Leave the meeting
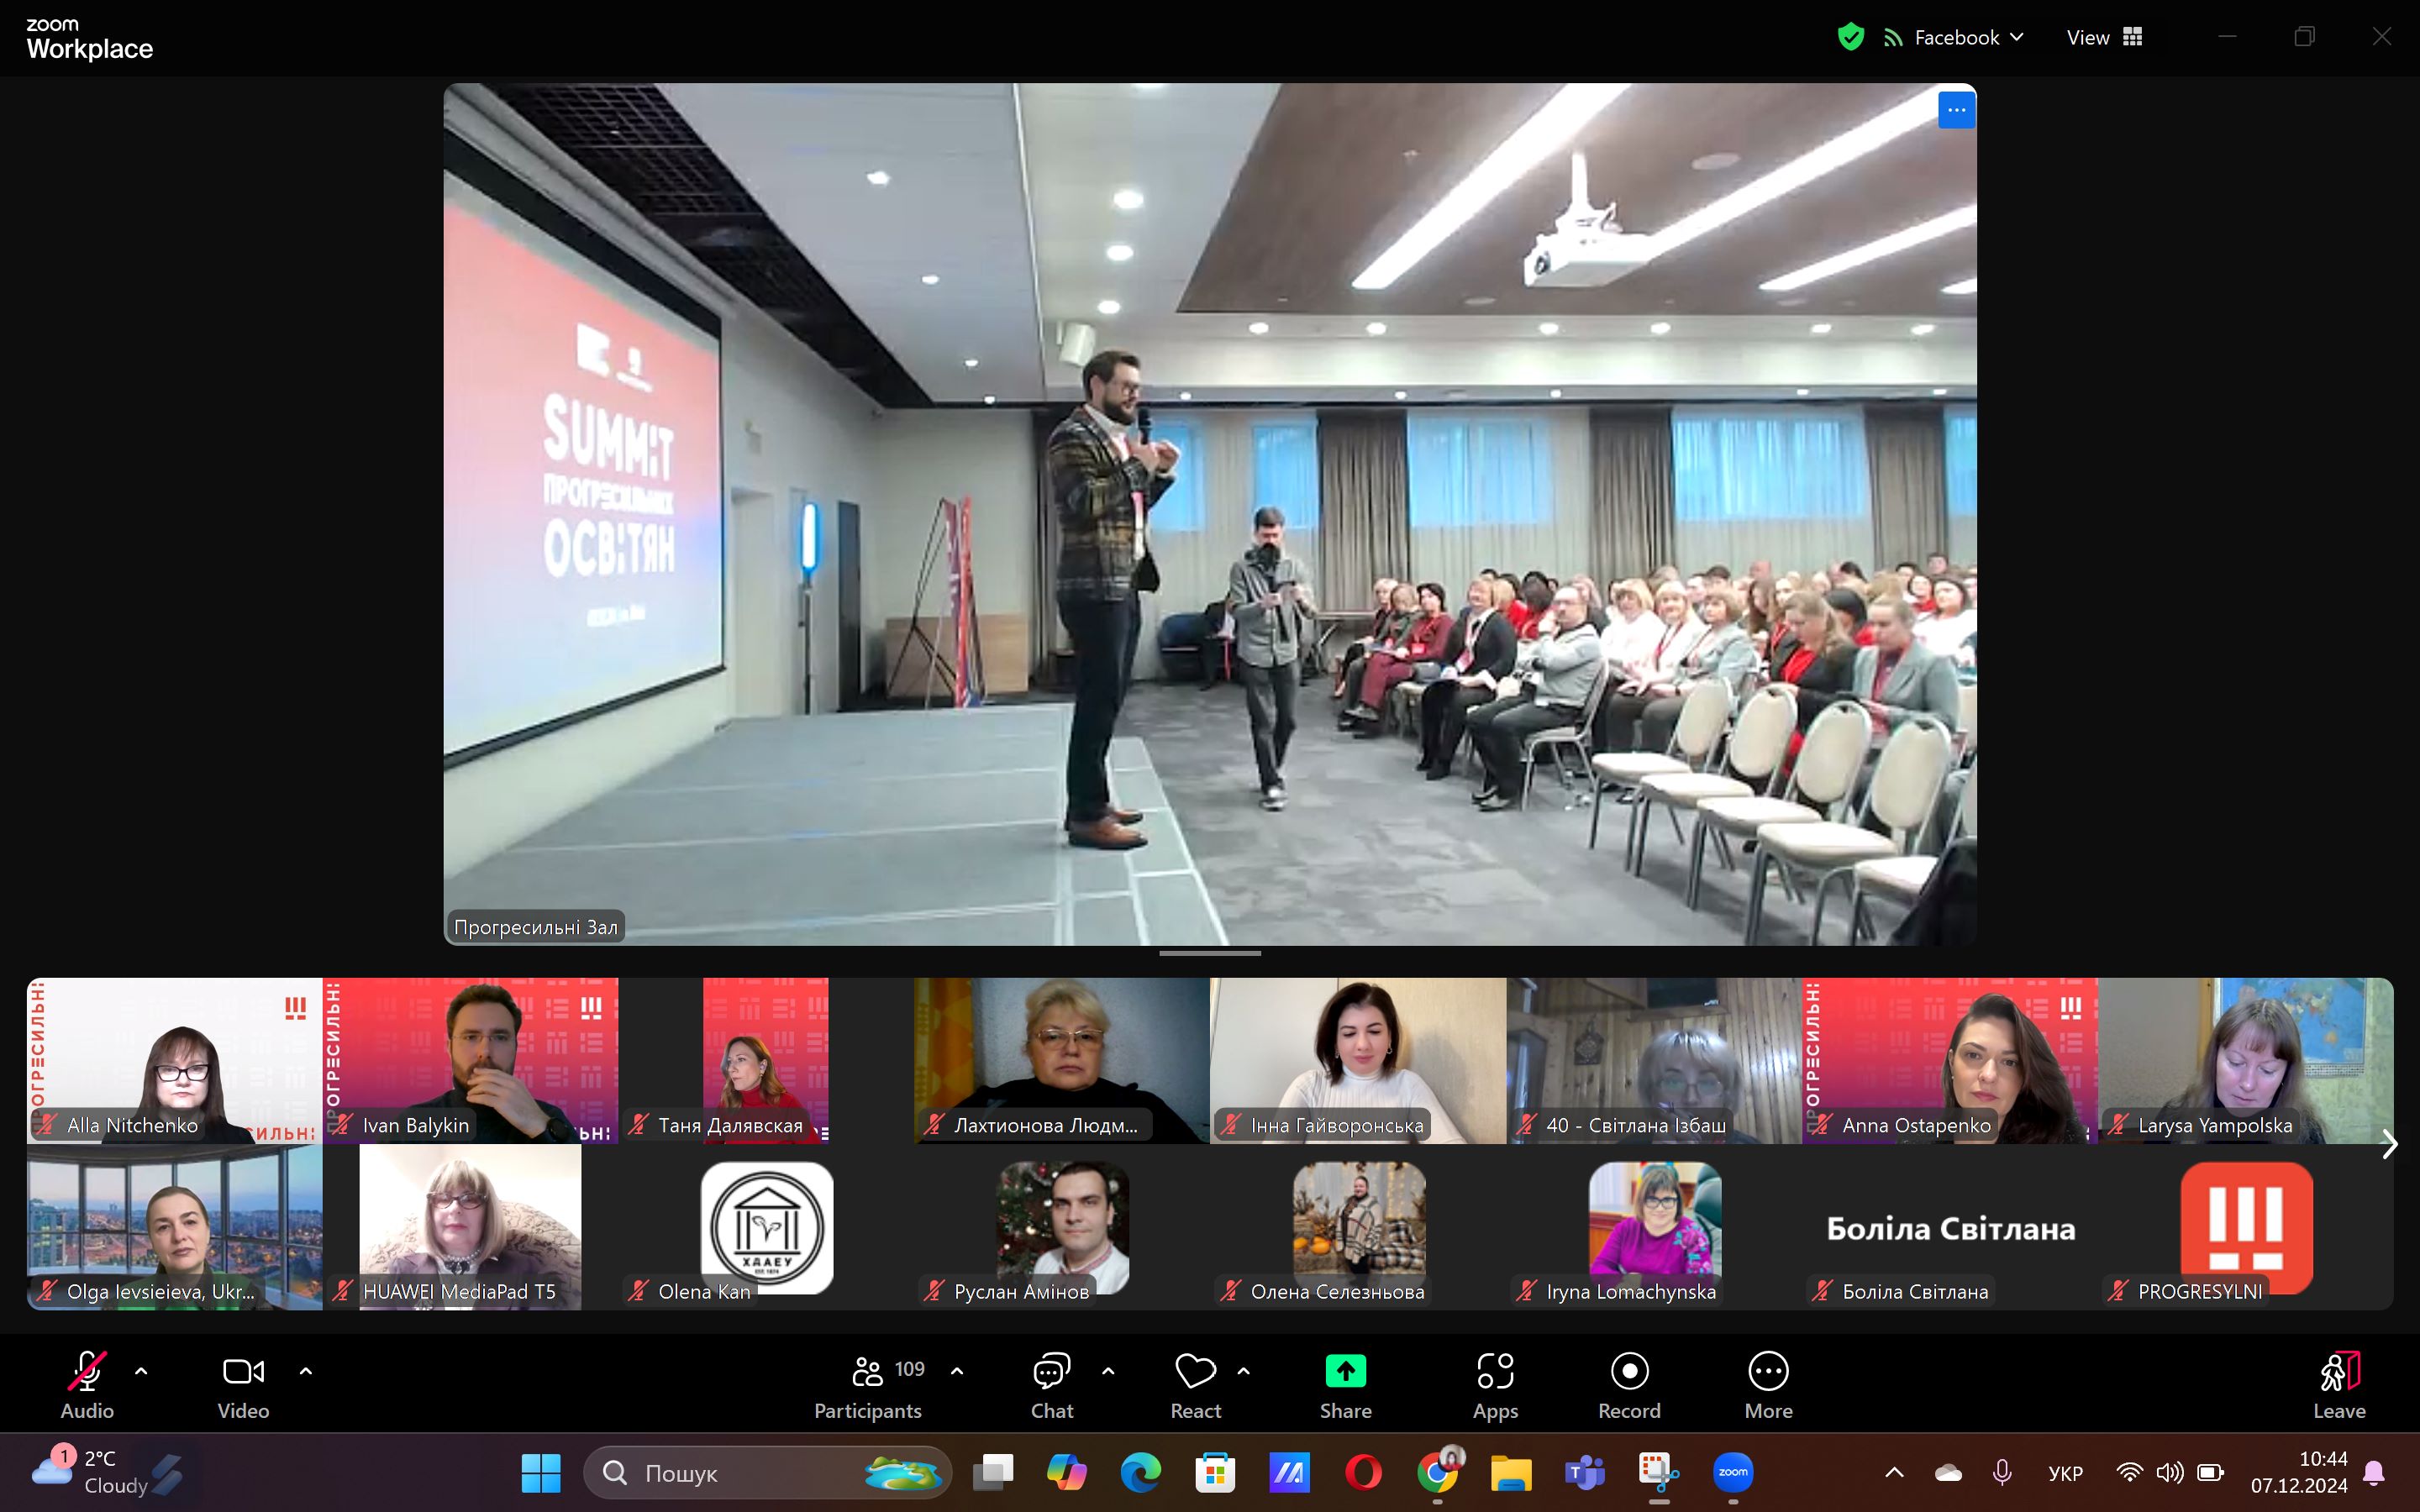The width and height of the screenshot is (2420, 1512). (2338, 1385)
